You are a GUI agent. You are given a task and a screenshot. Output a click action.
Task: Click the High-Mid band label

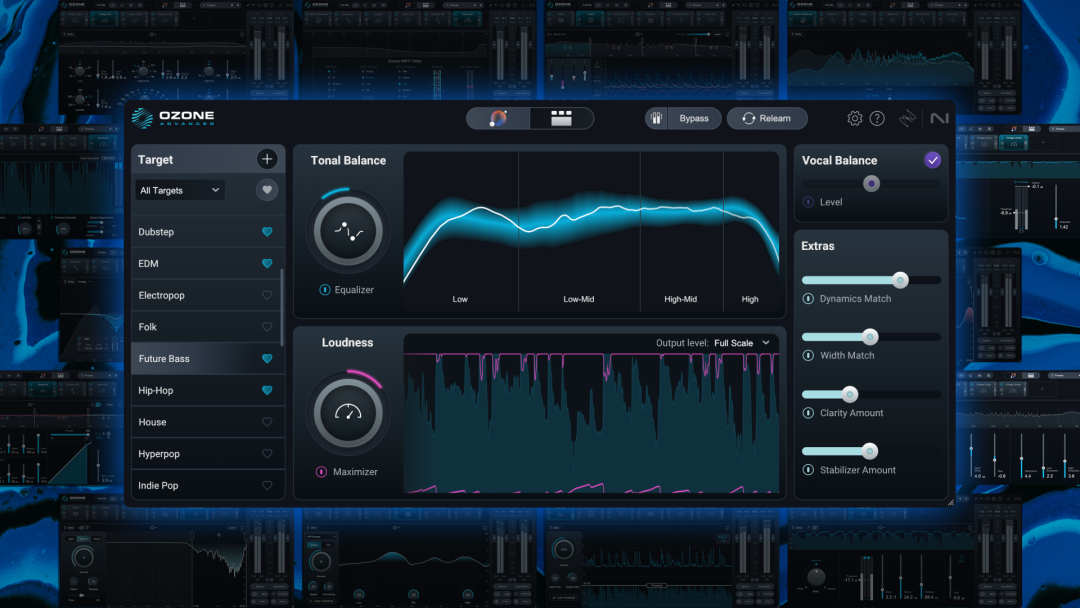[681, 299]
